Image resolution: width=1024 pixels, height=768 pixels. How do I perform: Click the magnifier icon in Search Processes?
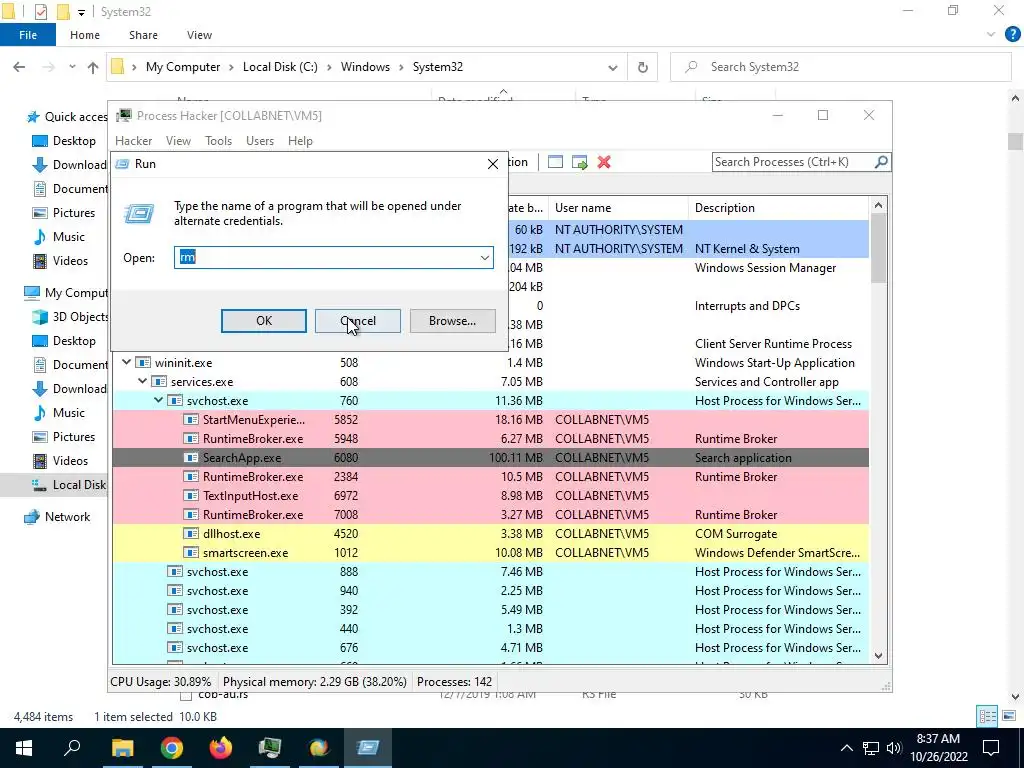[x=881, y=161]
